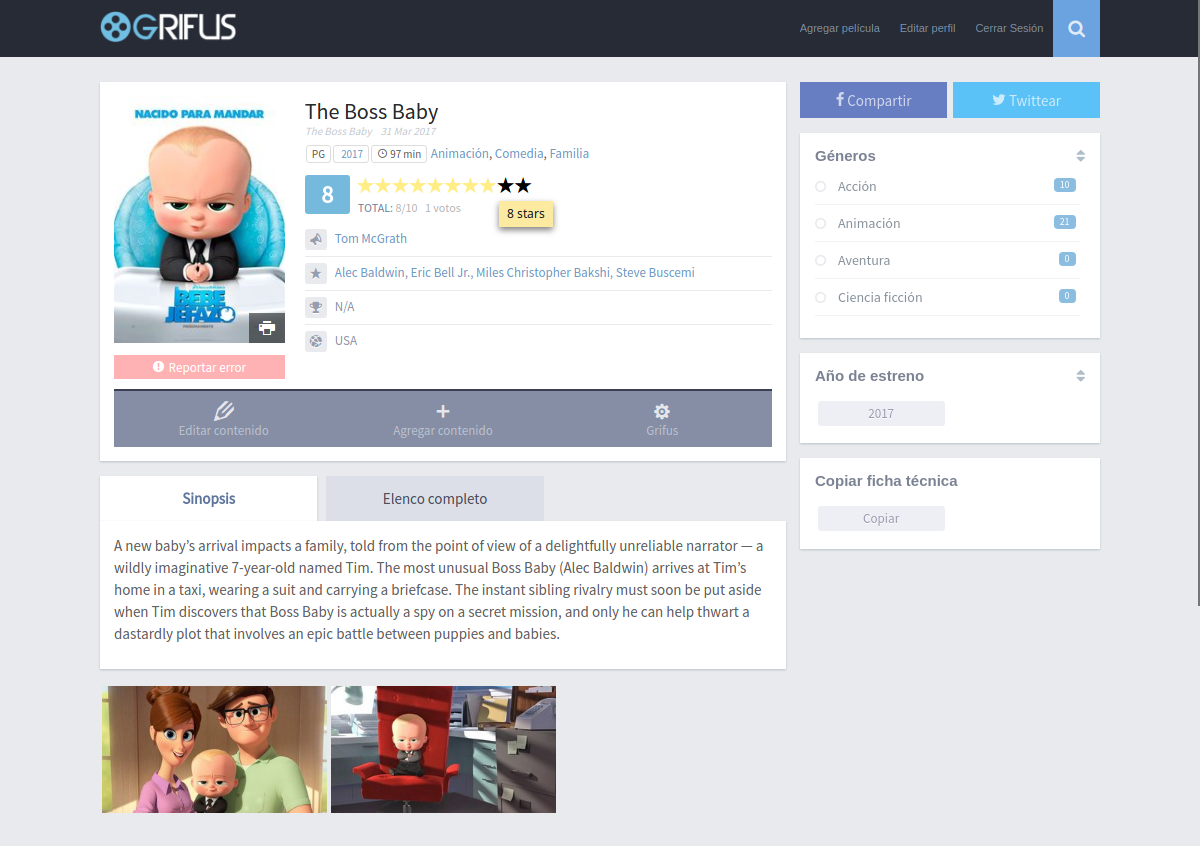Open actor Eric Bell Jr. link
Viewport: 1200px width, 846px height.
[441, 273]
